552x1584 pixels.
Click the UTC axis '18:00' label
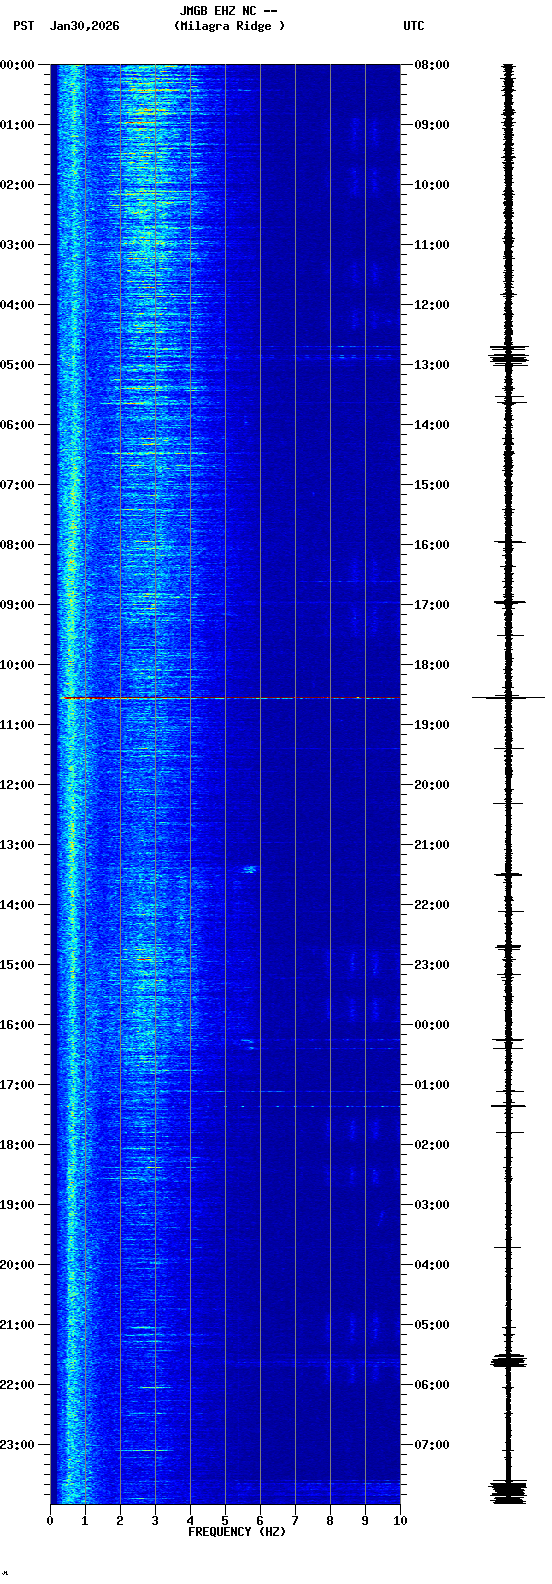click(432, 665)
